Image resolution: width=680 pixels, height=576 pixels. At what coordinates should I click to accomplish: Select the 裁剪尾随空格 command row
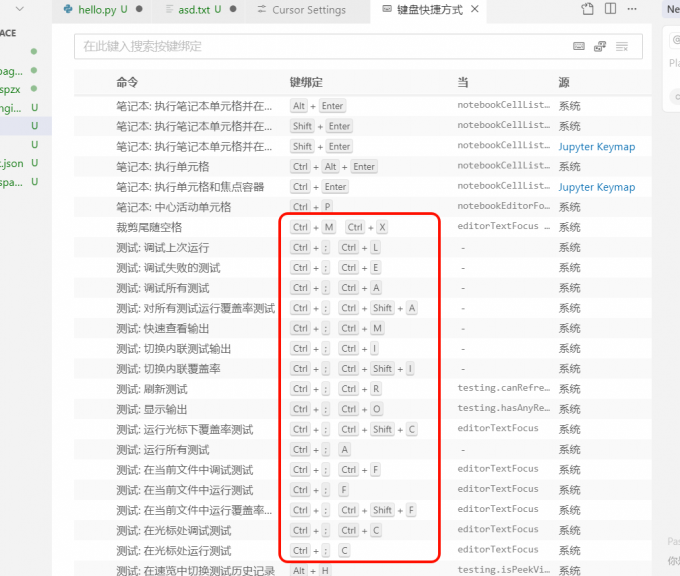pos(363,227)
